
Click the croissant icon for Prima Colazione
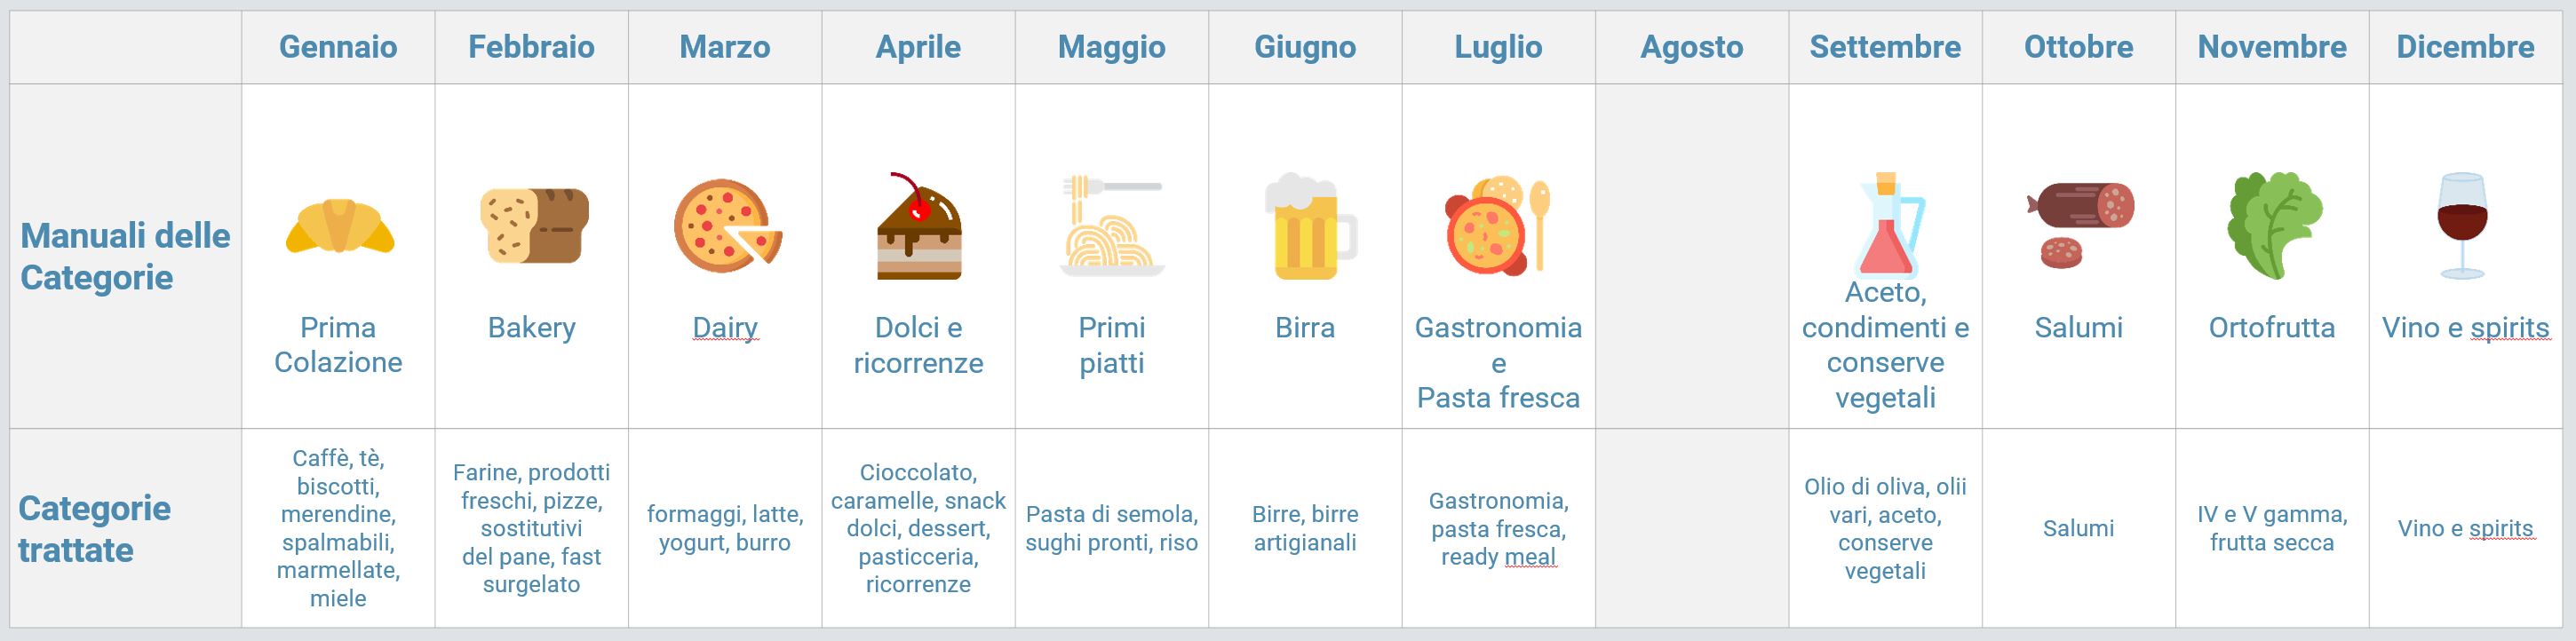tap(339, 226)
